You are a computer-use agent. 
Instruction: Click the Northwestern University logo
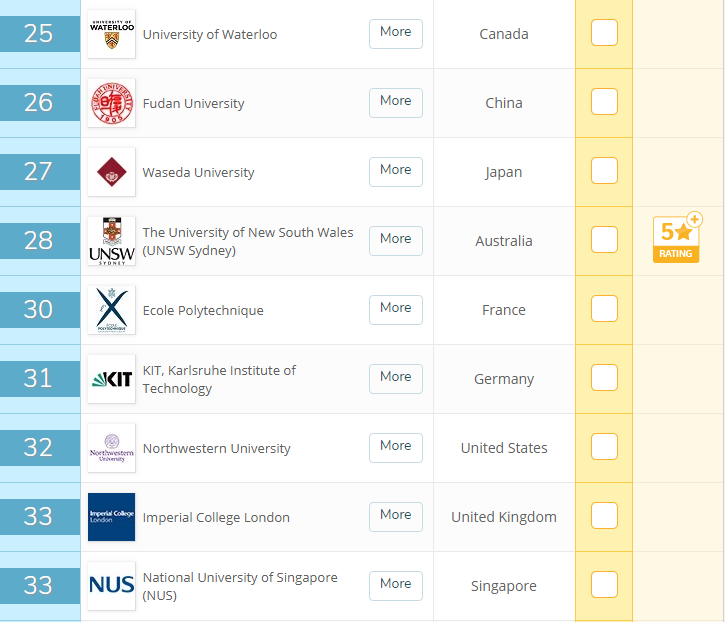point(111,448)
